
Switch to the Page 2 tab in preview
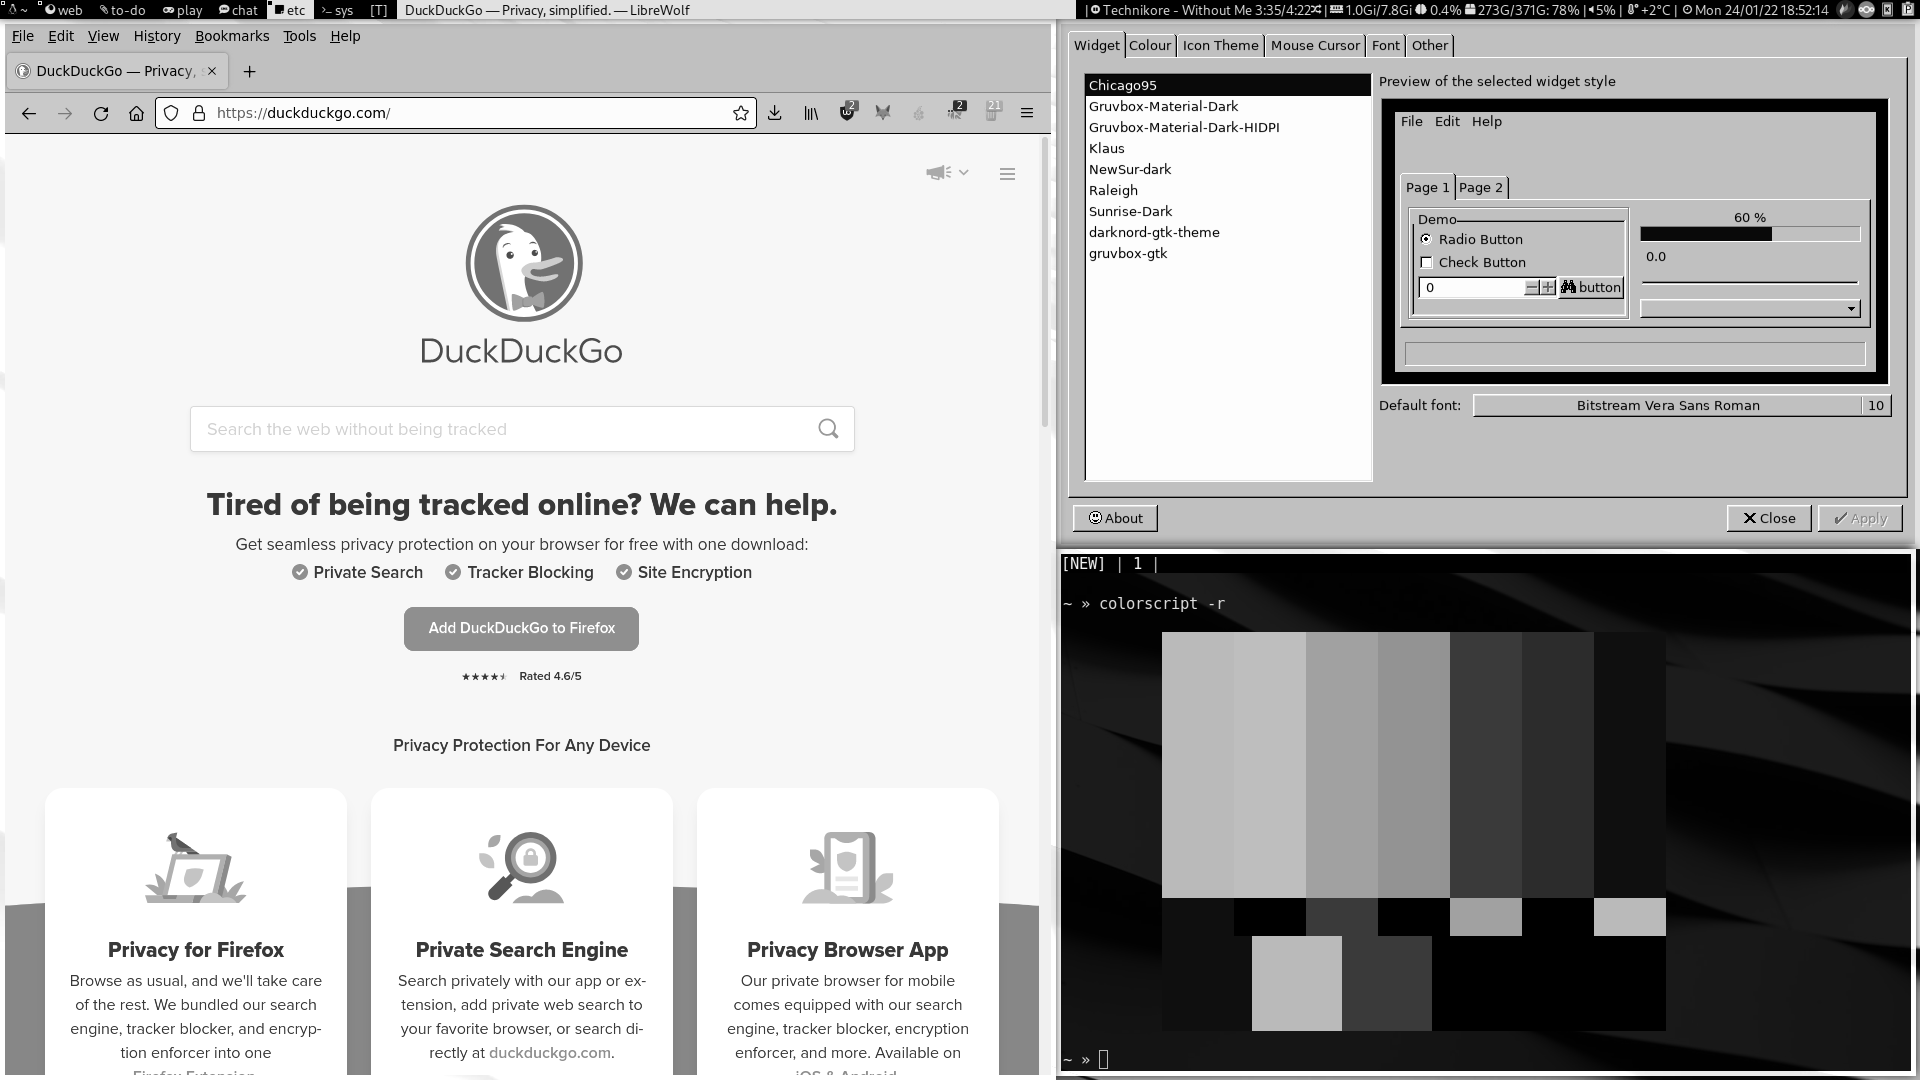[x=1480, y=186]
